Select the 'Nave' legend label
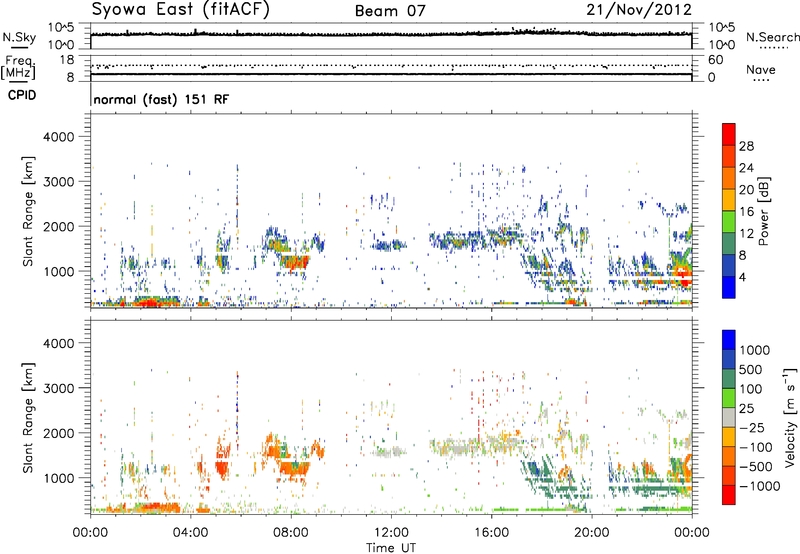The height and width of the screenshot is (554, 800). tap(761, 70)
